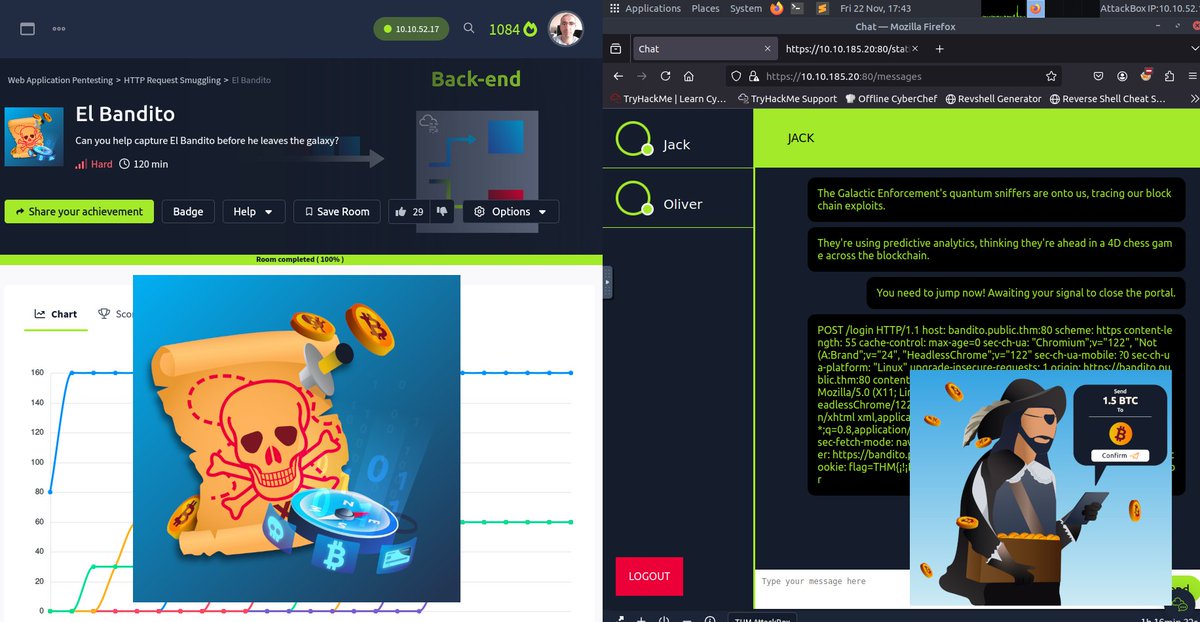1200x622 pixels.
Task: Bookmark this page with star
Action: pos(1051,76)
